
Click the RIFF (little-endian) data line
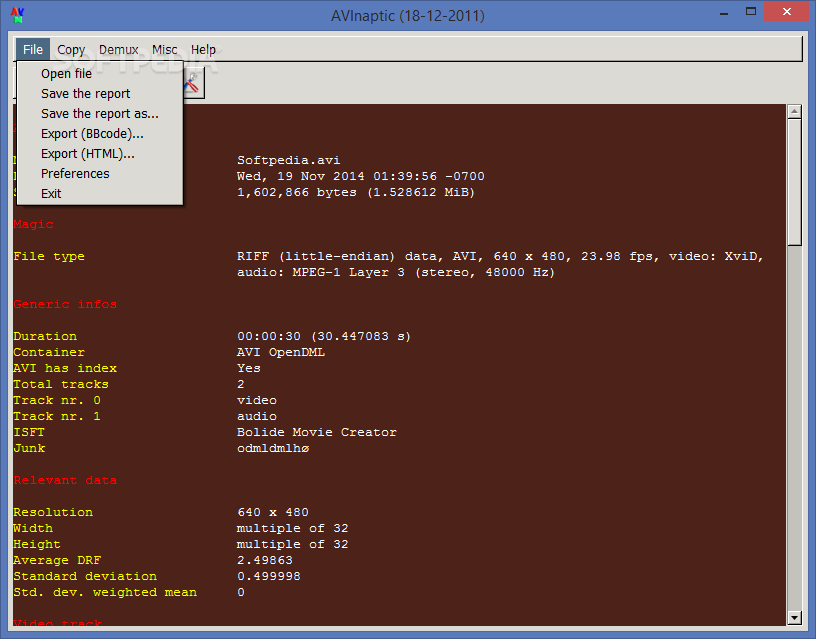pyautogui.click(x=500, y=257)
